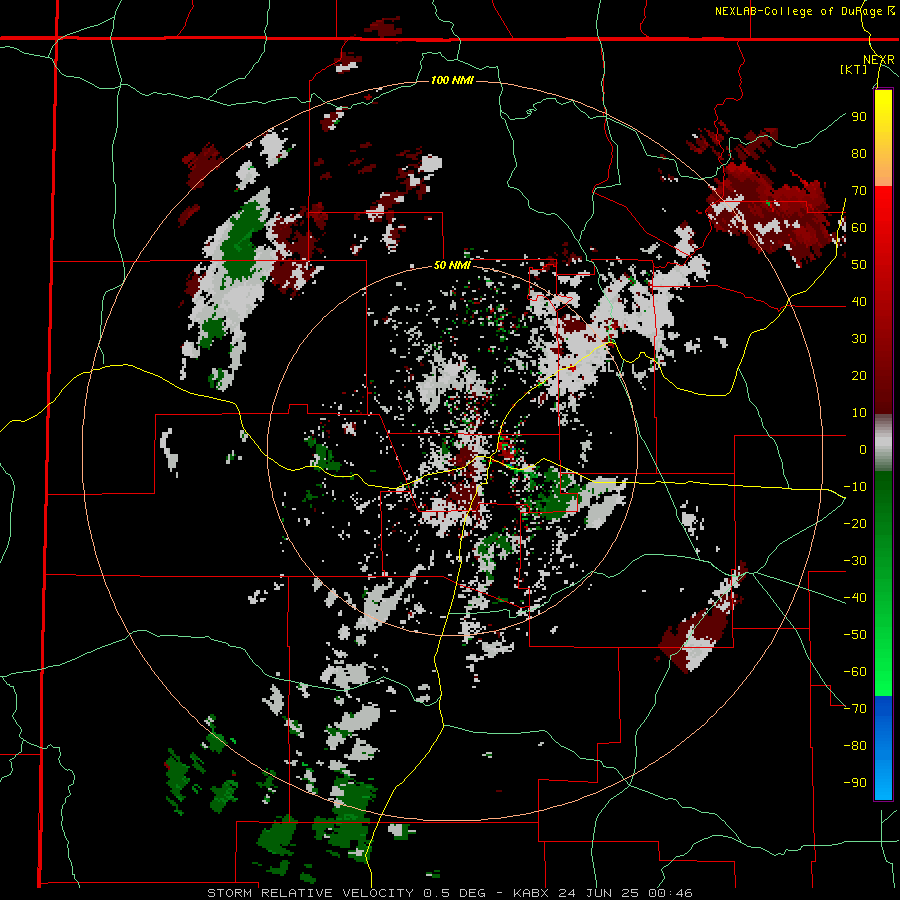Click the 50 NMI range ring label
This screenshot has height=900, width=900.
pyautogui.click(x=452, y=265)
